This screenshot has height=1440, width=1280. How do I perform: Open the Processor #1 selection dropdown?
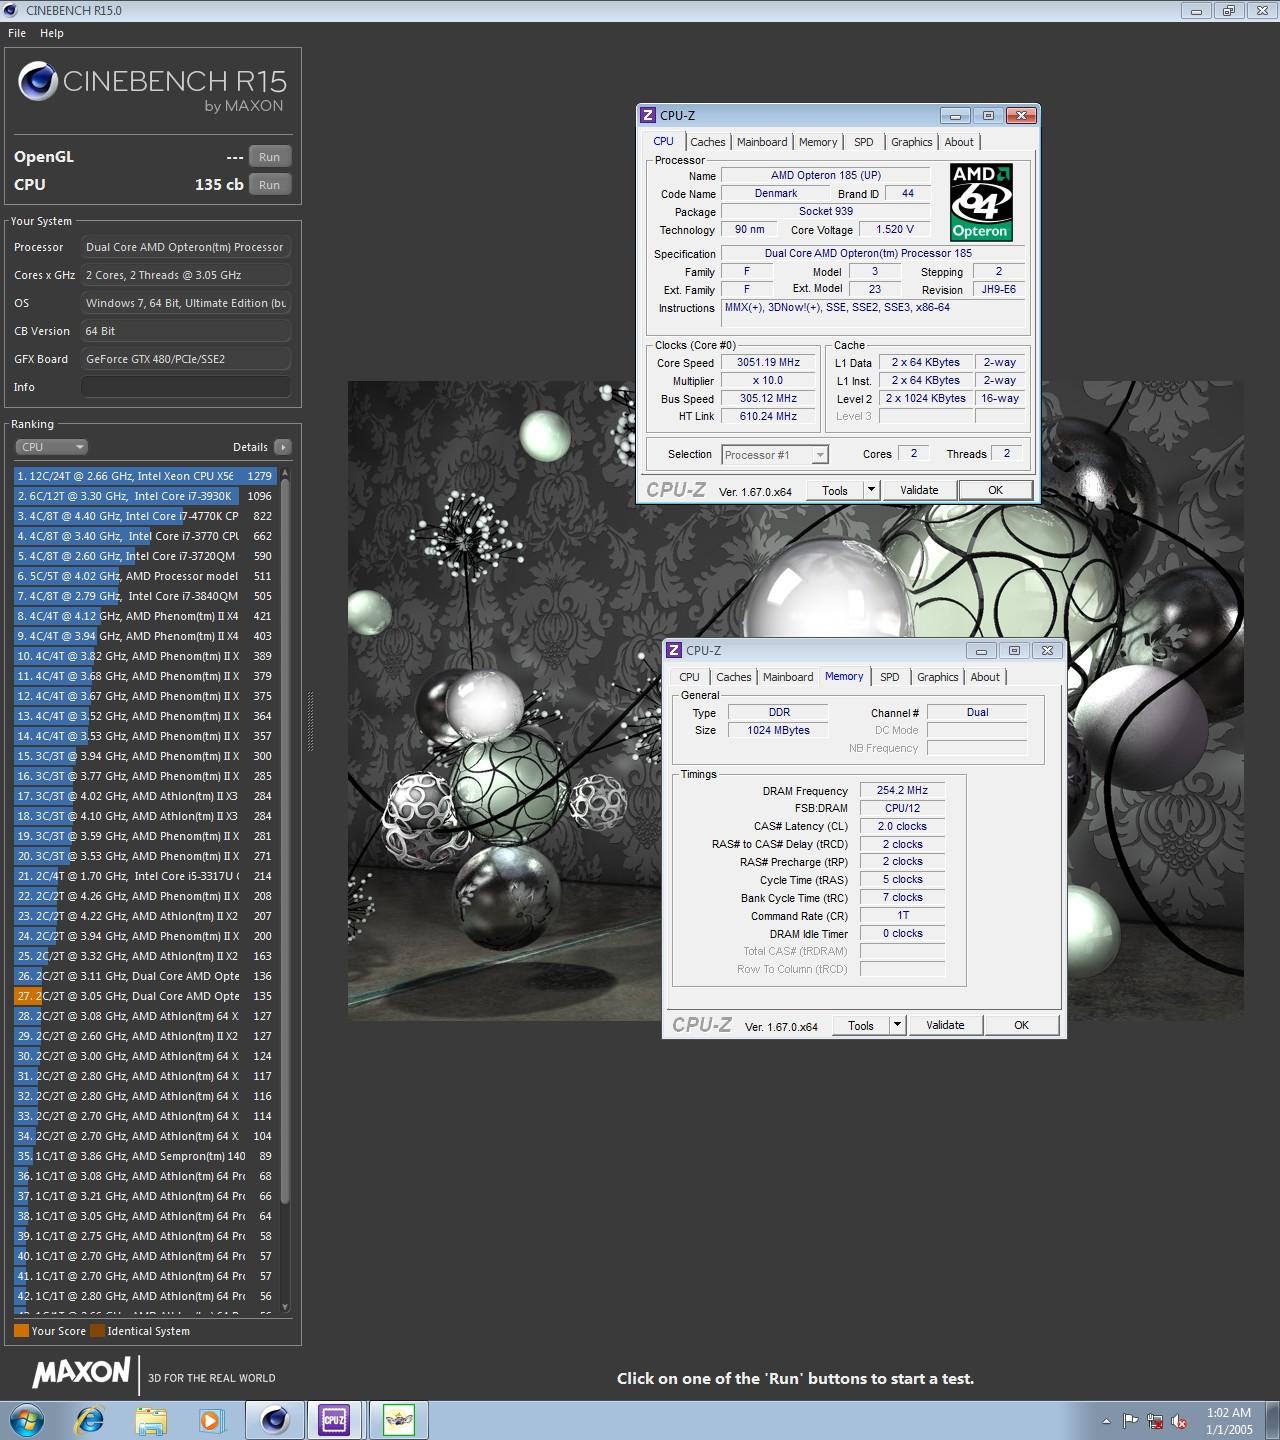click(x=775, y=455)
